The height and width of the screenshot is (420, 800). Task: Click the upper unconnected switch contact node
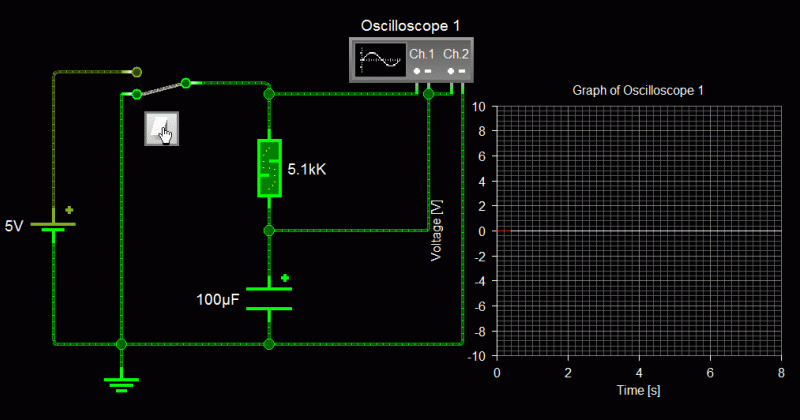coord(136,72)
